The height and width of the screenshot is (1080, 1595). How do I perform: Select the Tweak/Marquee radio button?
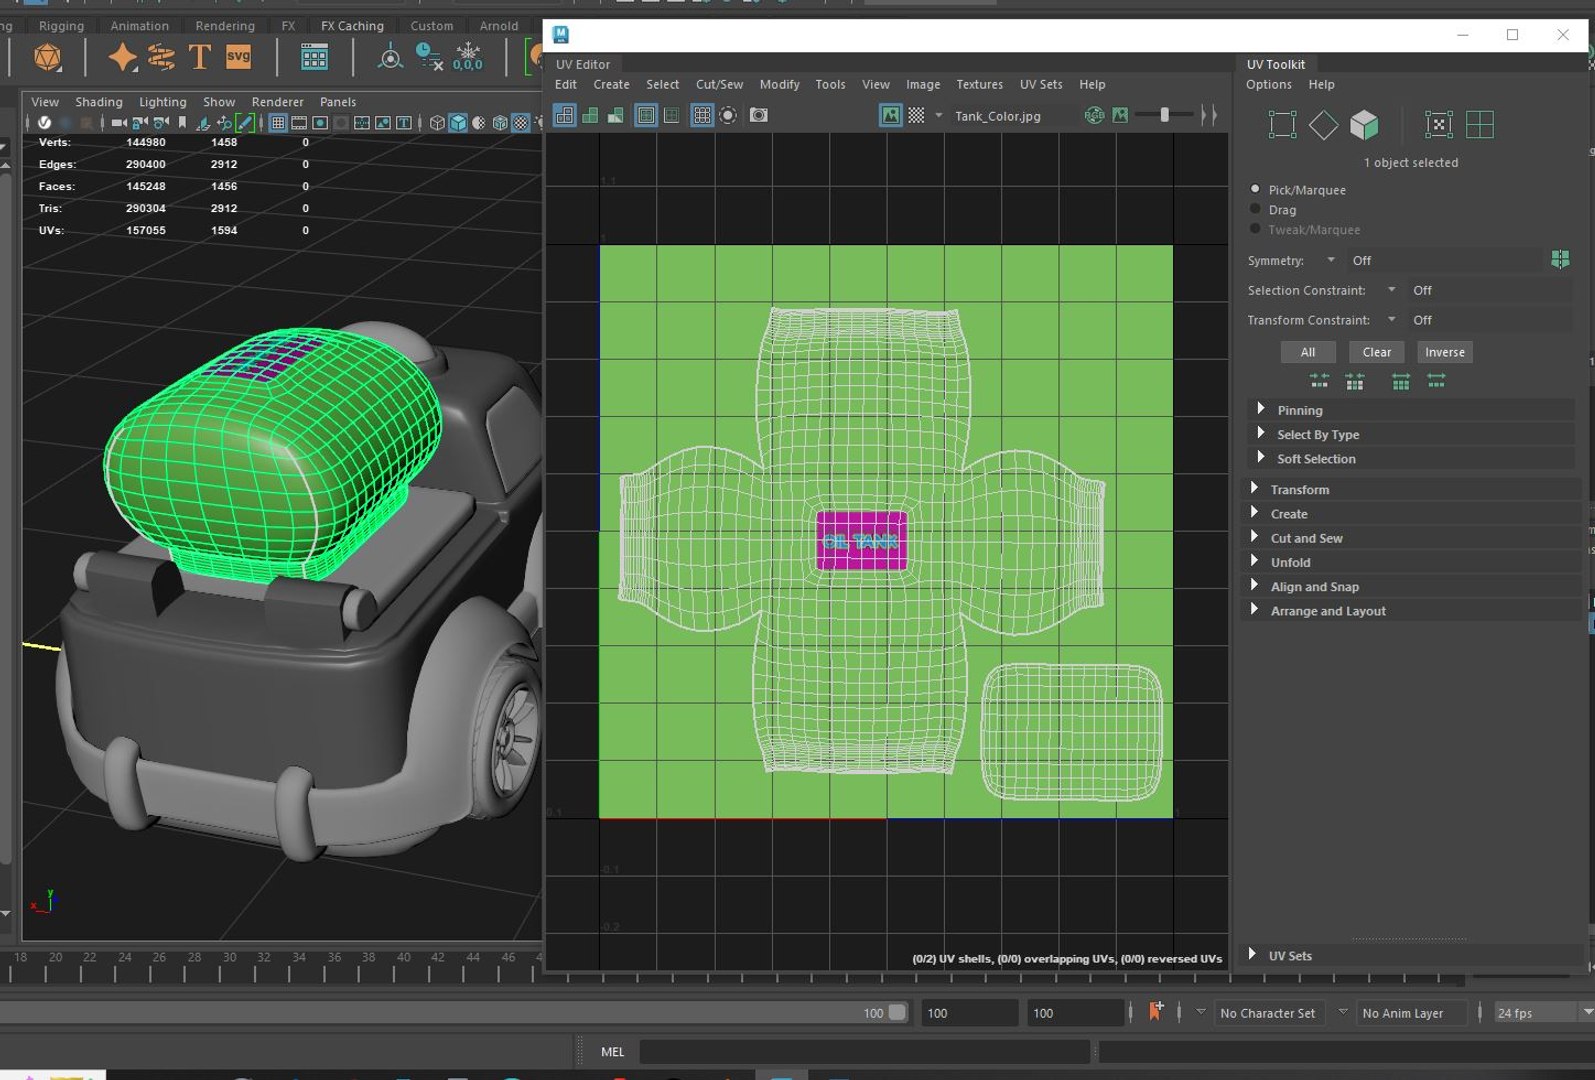(1255, 229)
